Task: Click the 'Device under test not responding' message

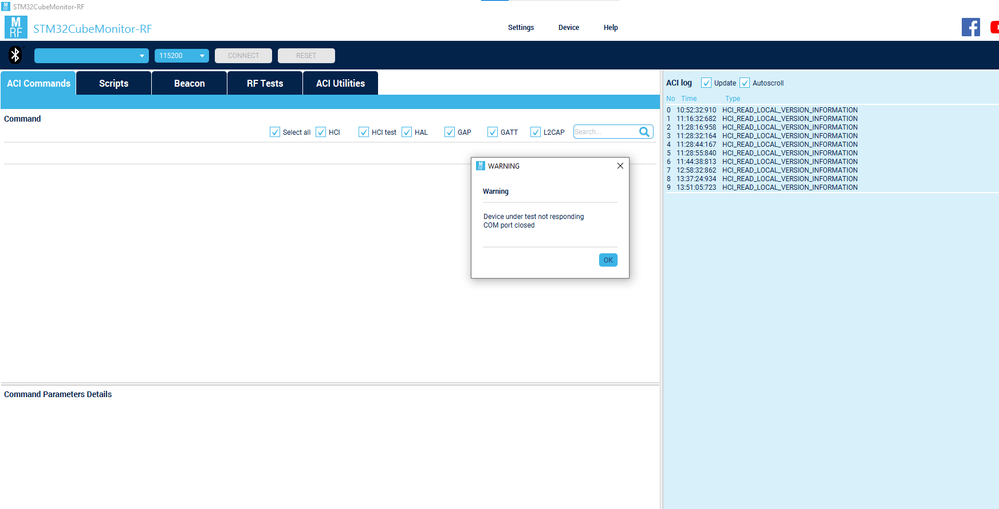Action: click(533, 217)
